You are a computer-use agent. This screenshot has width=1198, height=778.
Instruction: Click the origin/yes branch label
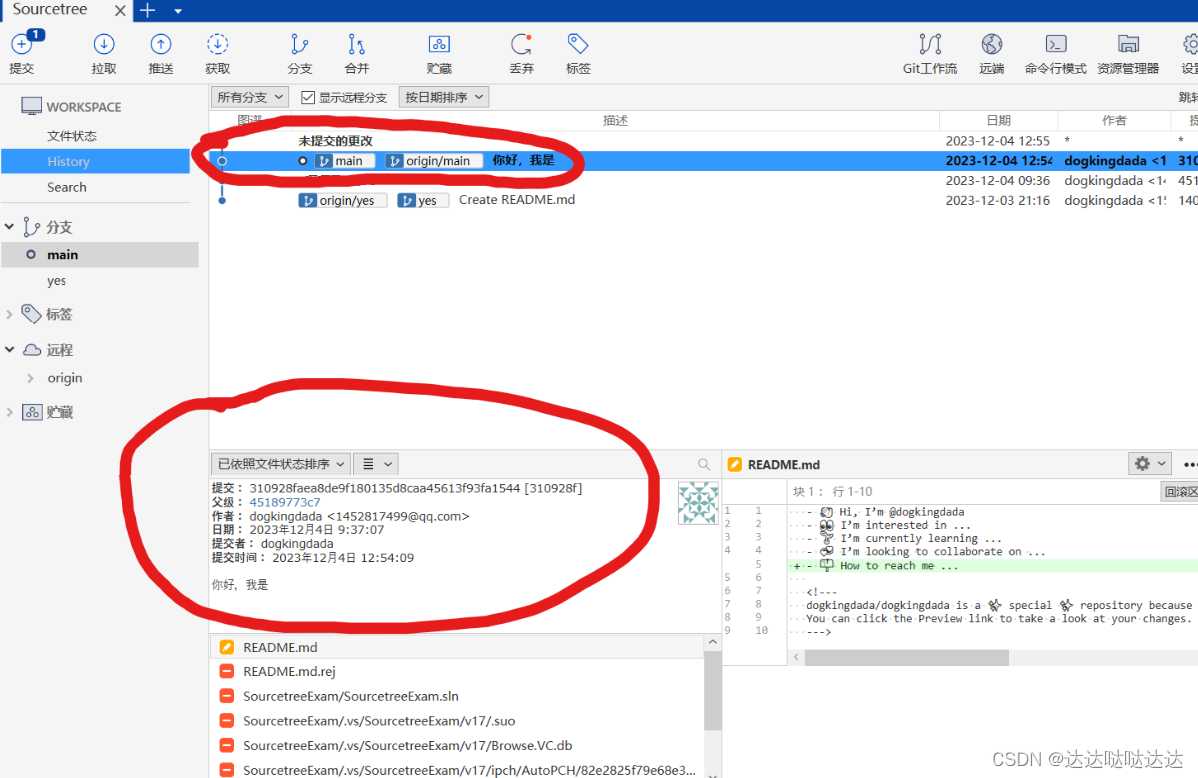click(x=342, y=200)
